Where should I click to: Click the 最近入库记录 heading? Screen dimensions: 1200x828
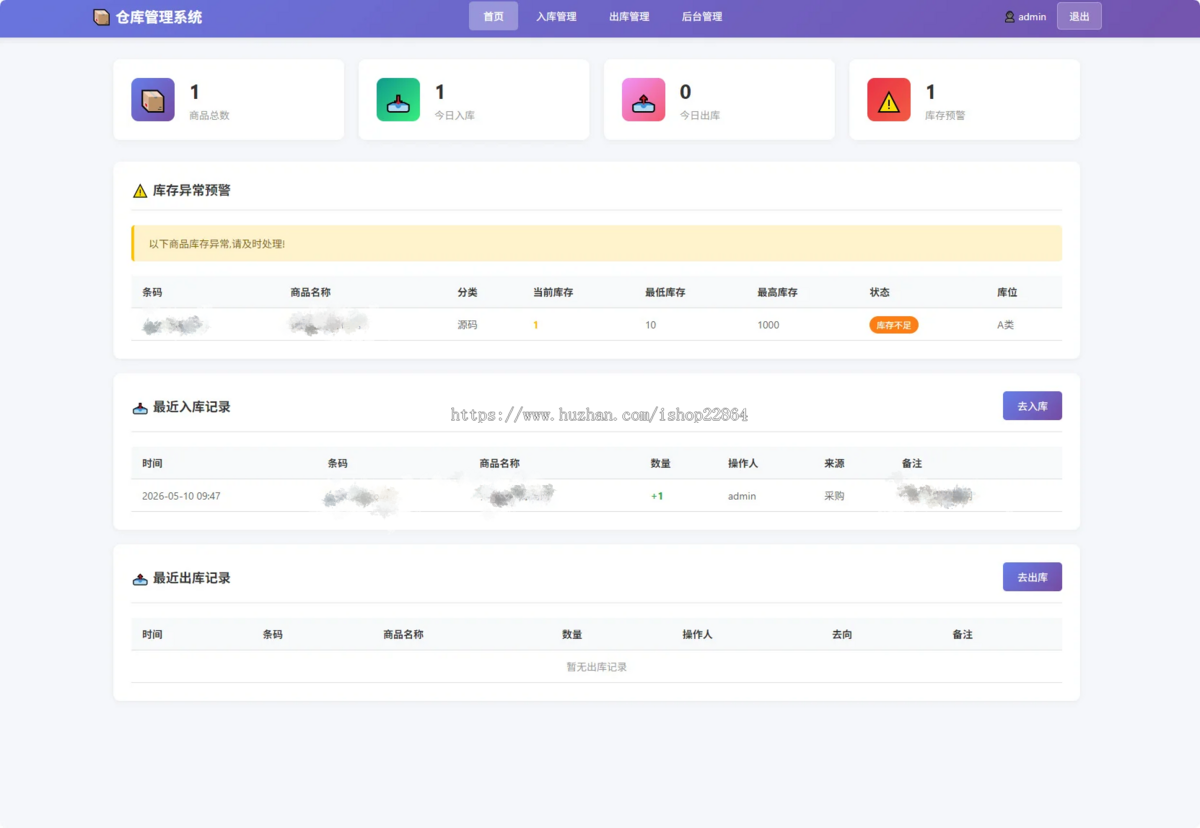tap(192, 407)
